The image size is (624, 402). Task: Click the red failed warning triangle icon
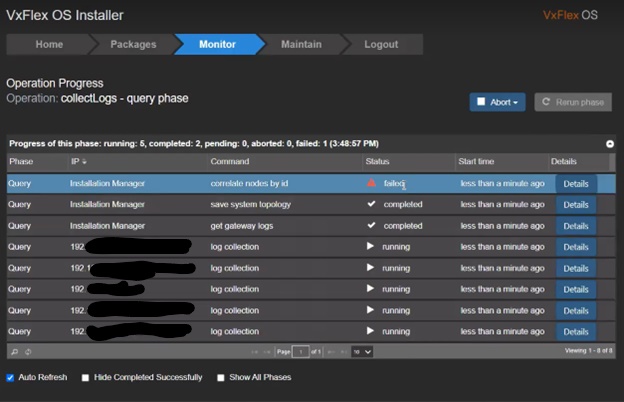coord(372,183)
